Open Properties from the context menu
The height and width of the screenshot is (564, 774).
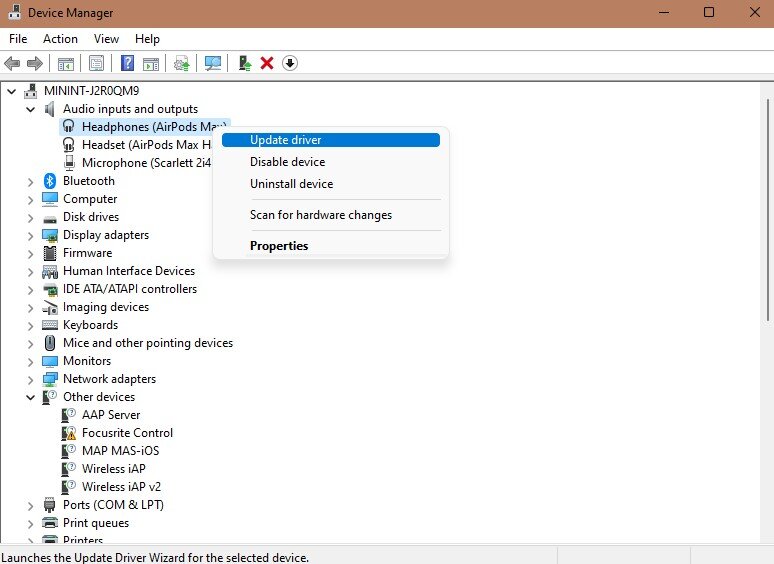[279, 246]
